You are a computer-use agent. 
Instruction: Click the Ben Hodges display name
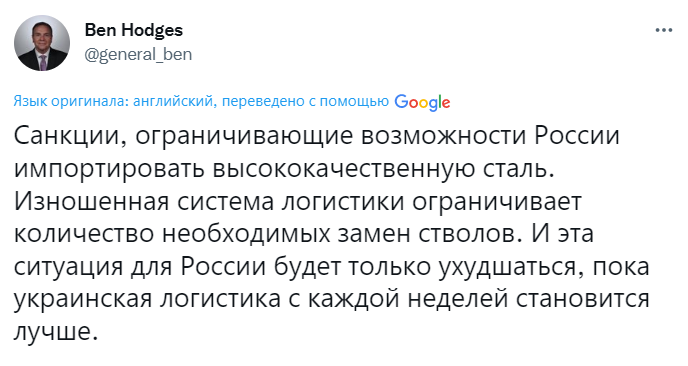(134, 30)
